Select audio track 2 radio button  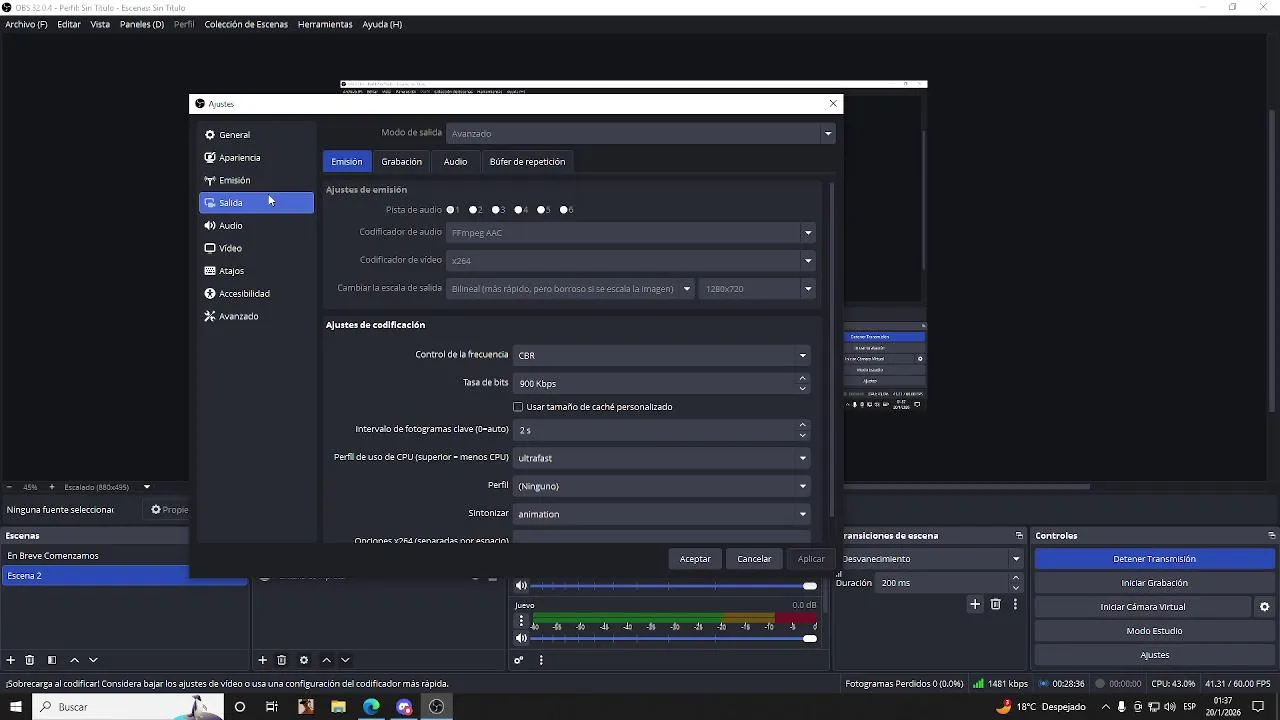474,210
